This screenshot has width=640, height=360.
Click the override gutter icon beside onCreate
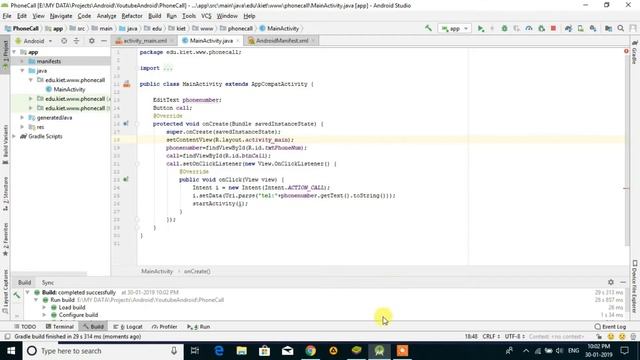pyautogui.click(x=126, y=124)
